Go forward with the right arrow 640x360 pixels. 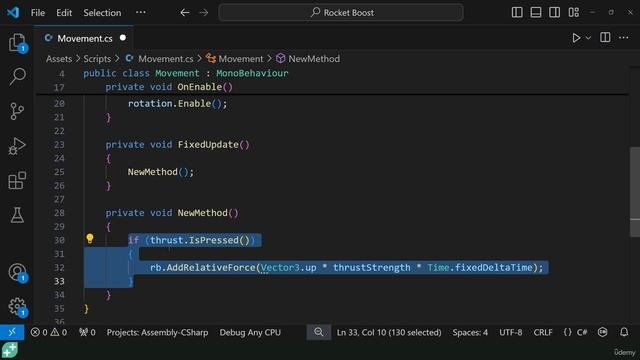(203, 13)
